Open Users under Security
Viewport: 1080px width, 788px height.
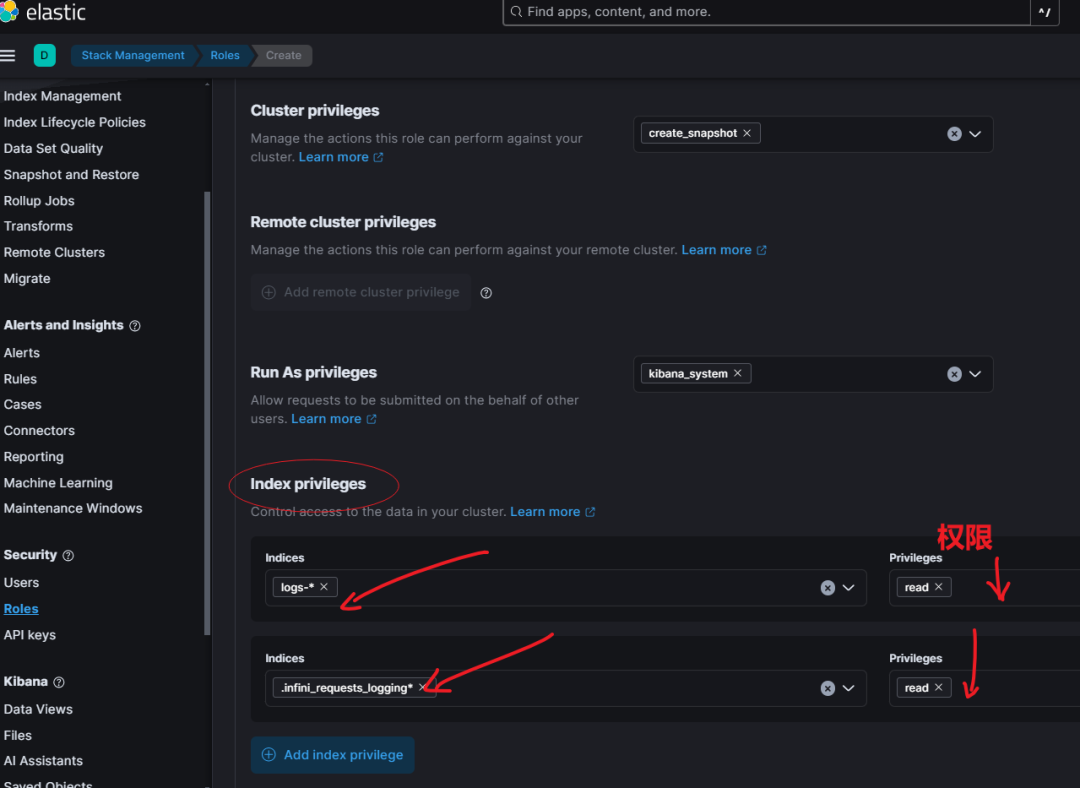21,583
